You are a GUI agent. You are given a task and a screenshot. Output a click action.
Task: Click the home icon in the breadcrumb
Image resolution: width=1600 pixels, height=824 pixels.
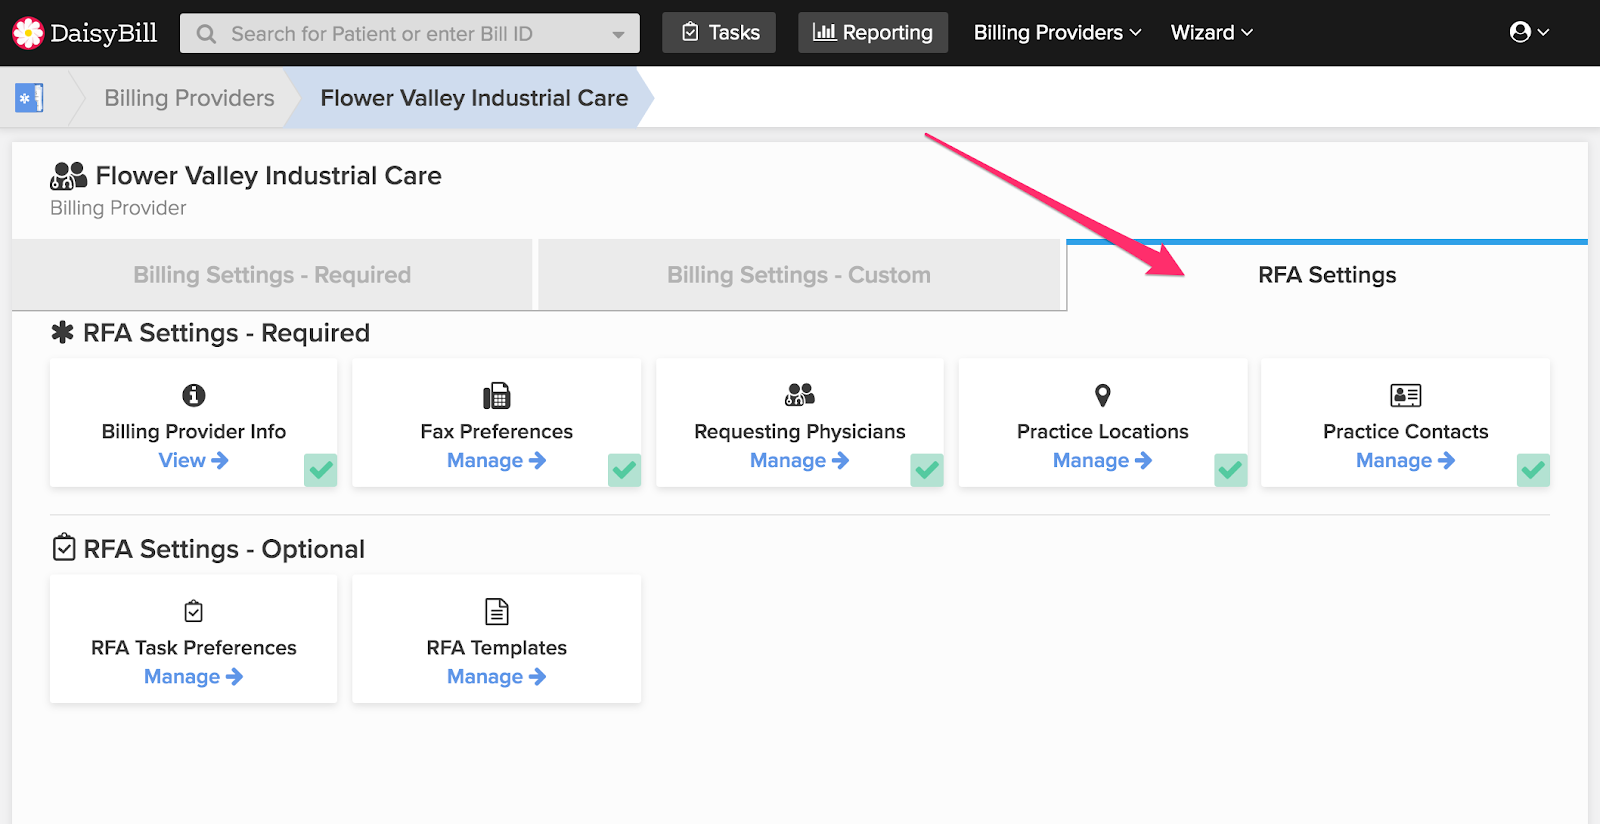pos(29,98)
